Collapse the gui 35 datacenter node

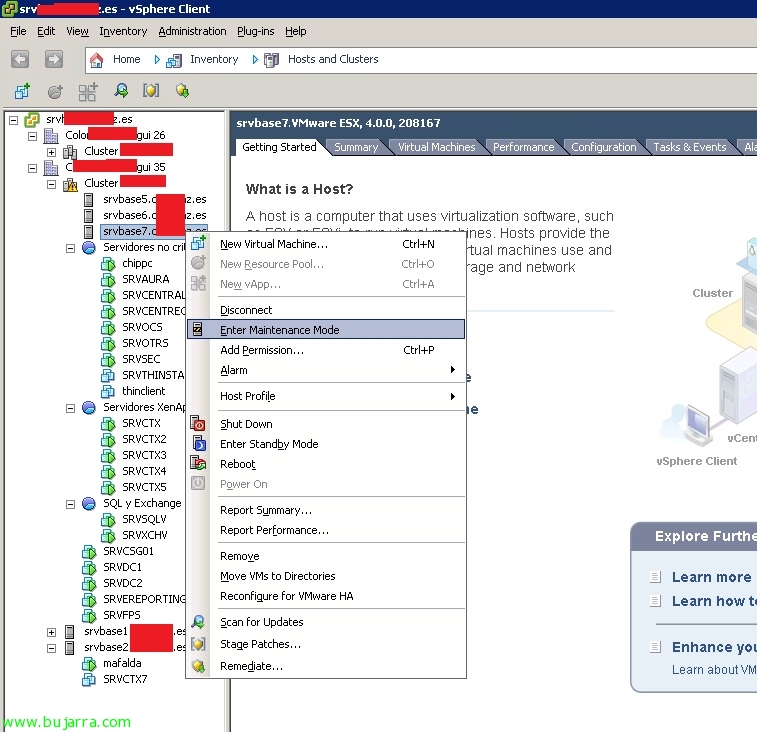32,169
